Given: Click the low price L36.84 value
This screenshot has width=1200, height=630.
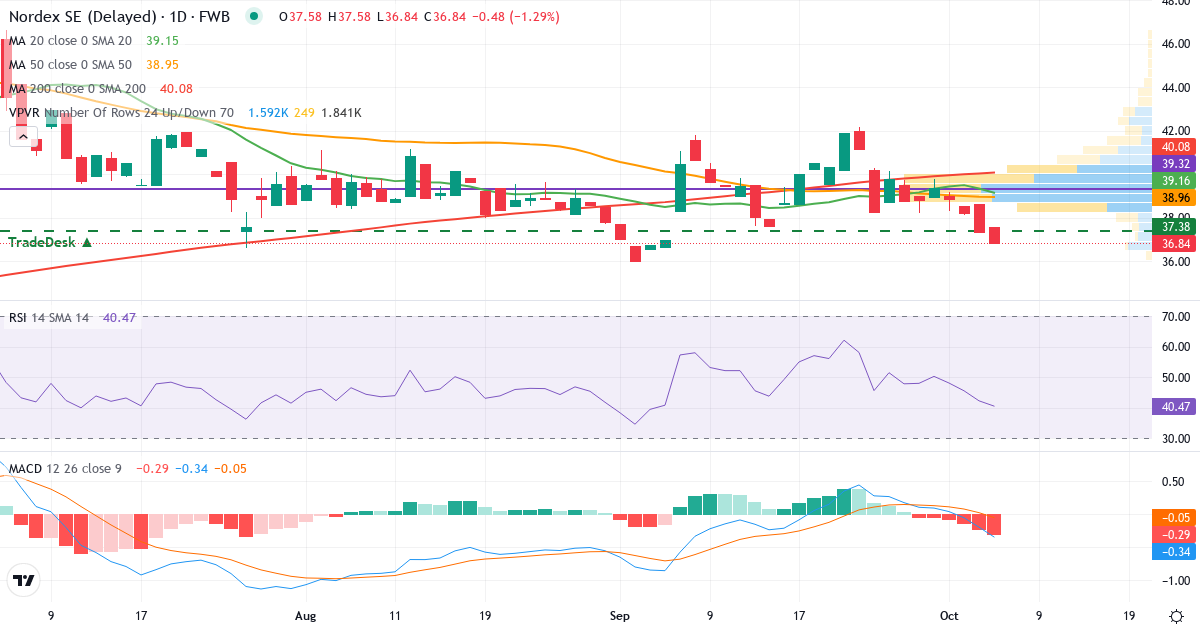Looking at the screenshot, I should [x=397, y=17].
